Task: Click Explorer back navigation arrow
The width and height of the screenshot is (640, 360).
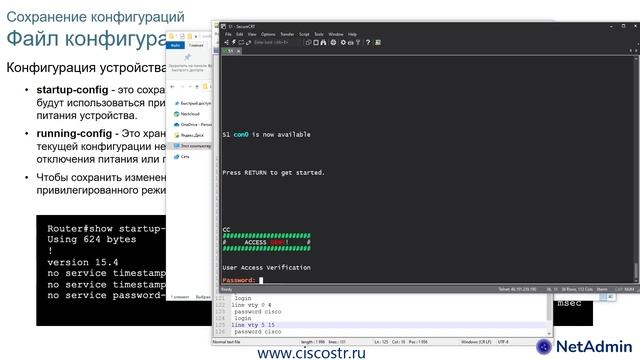Action: [x=172, y=87]
